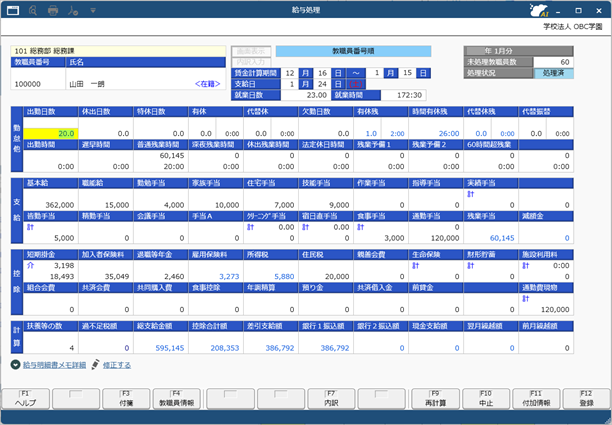Click the F9 再計算 button
Image resolution: width=612 pixels, height=425 pixels.
coord(435,398)
